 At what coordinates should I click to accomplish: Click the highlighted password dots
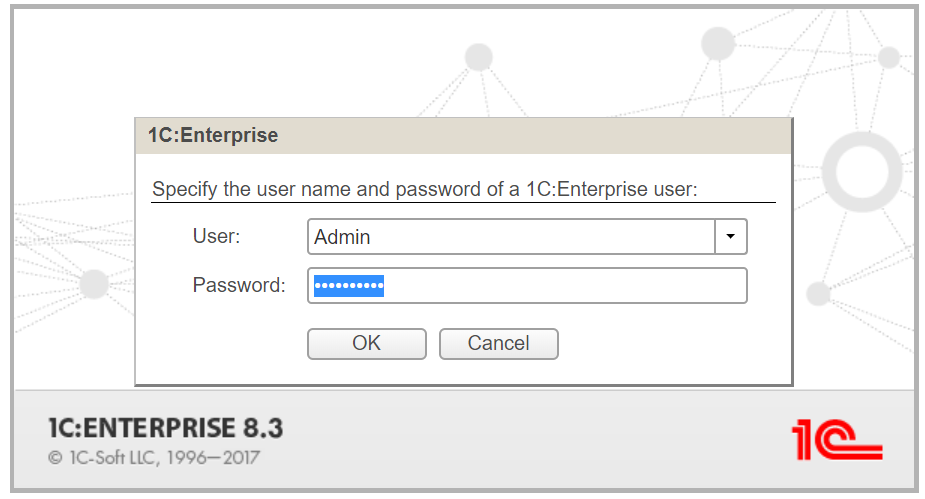pos(349,286)
